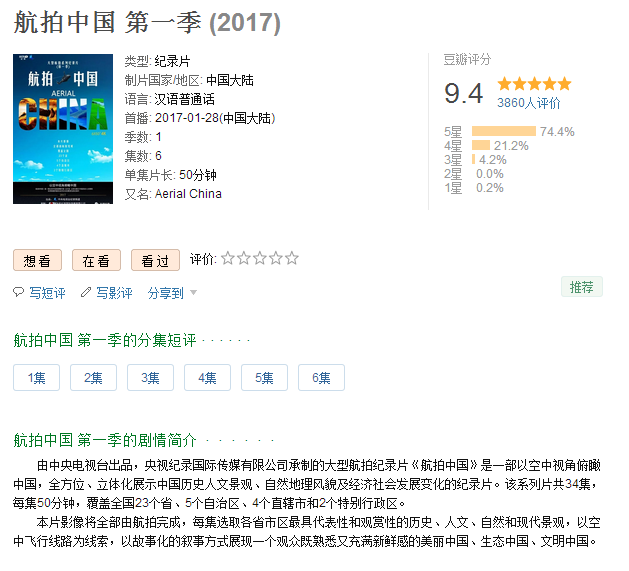Click the 74.4% five-star percentage

tap(557, 132)
